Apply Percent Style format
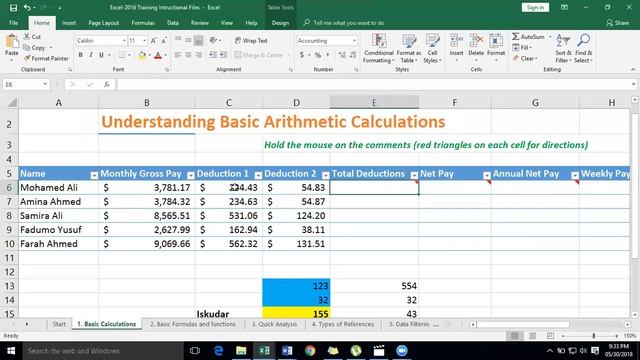The image size is (640, 360). [x=318, y=55]
